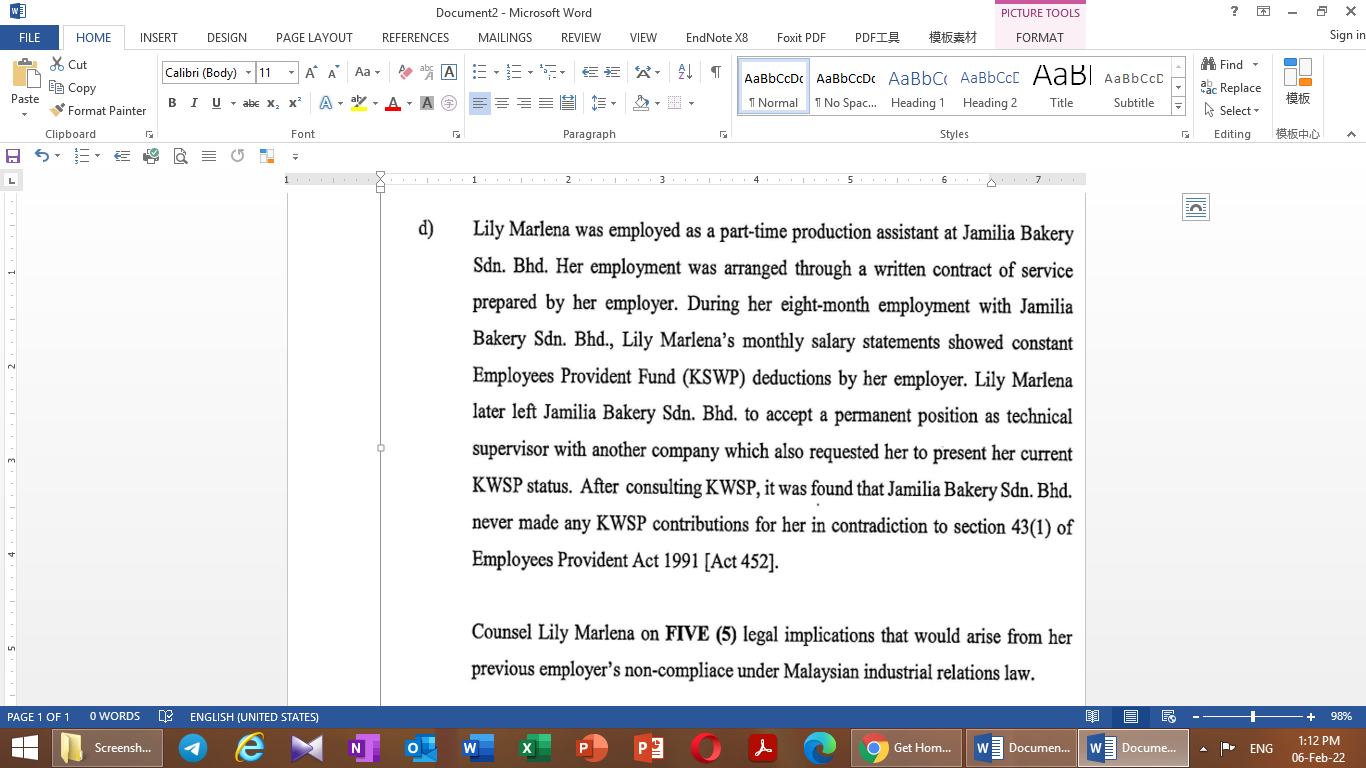
Task: Enable strikethrough formatting
Action: [250, 103]
